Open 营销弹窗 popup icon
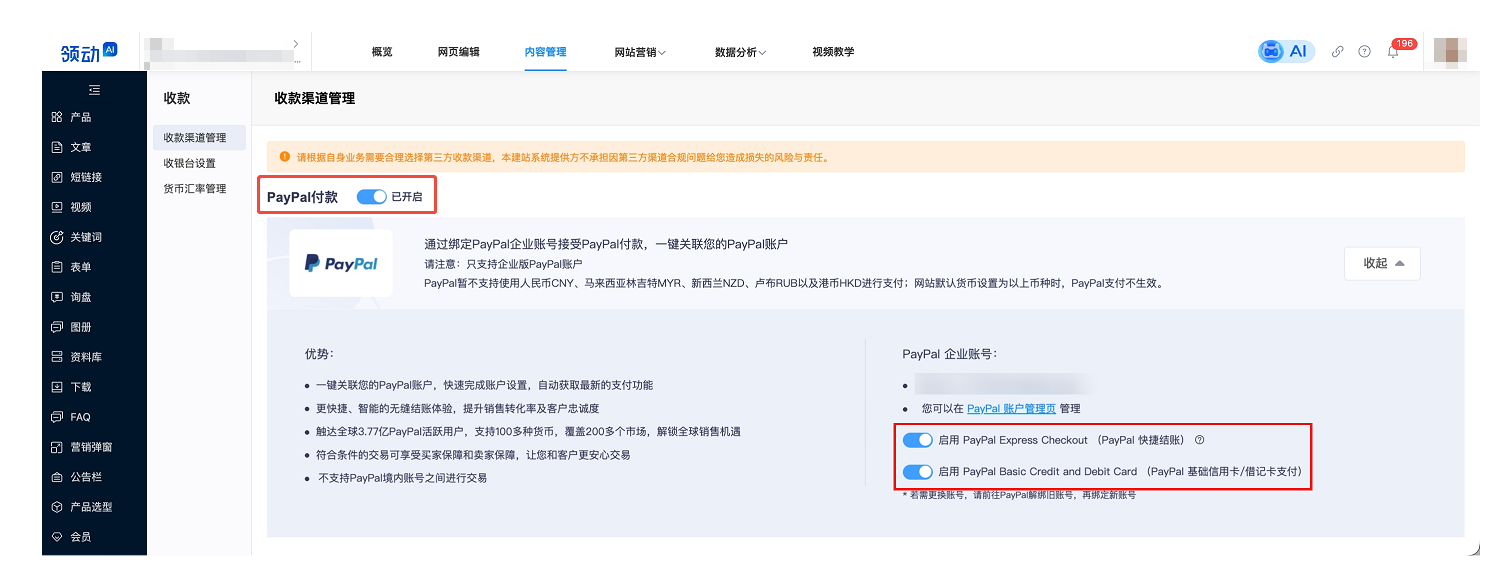This screenshot has width=1498, height=567. click(57, 447)
